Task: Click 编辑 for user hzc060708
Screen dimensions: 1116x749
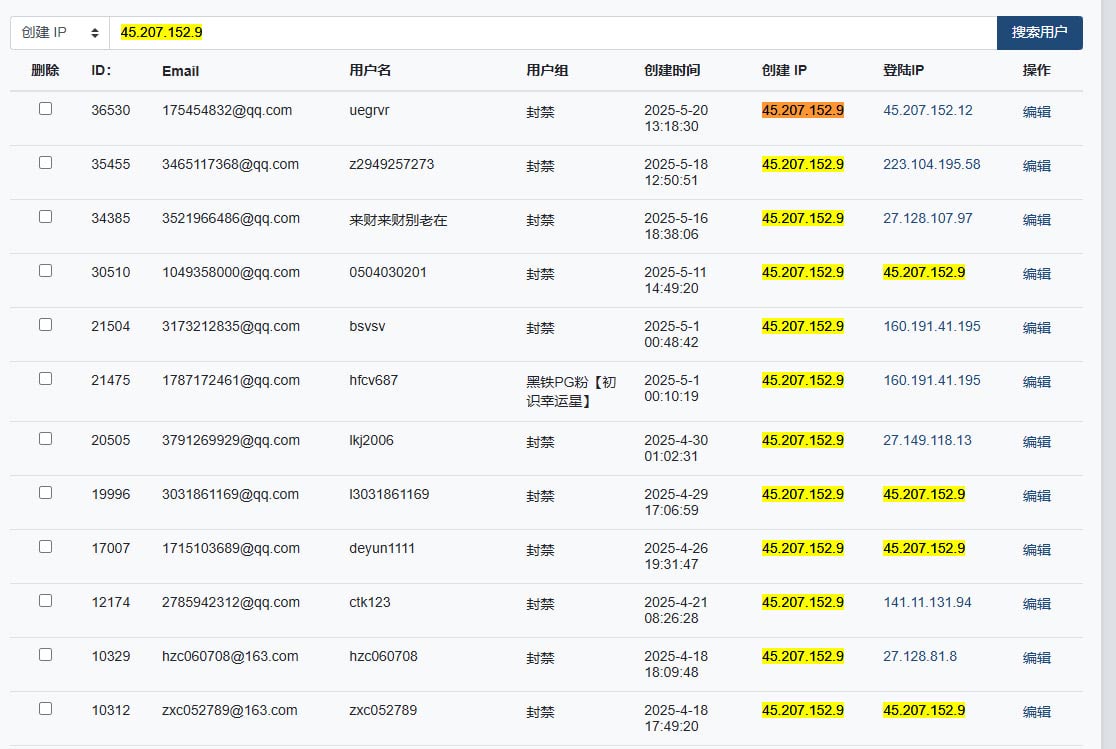Action: pyautogui.click(x=1036, y=659)
